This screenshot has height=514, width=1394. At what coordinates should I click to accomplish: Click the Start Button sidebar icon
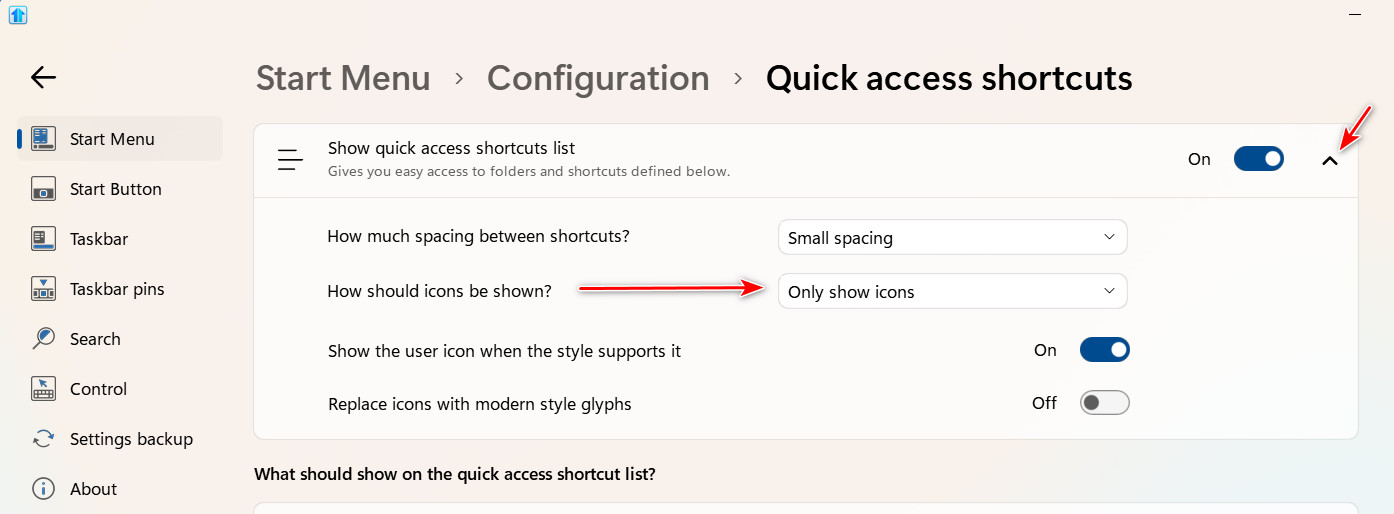pos(43,189)
